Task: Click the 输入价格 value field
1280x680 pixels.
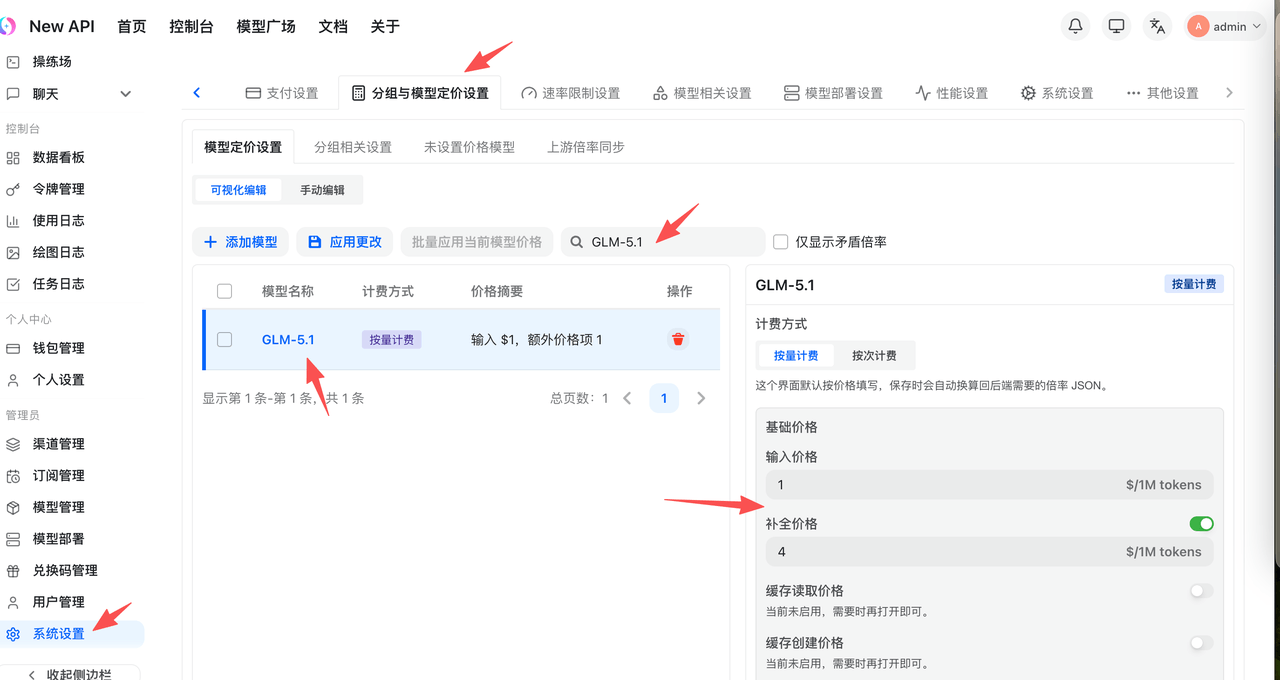Action: [x=940, y=485]
